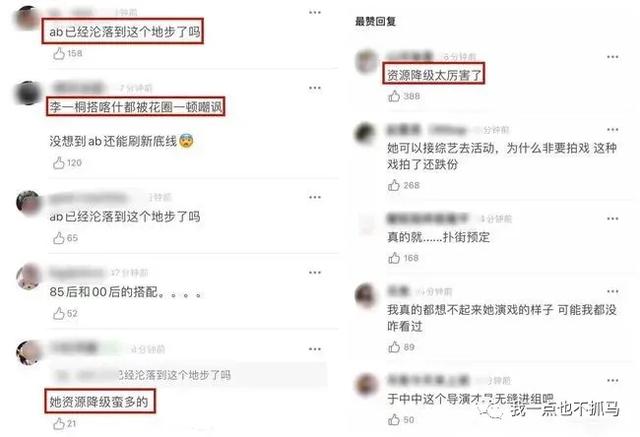Open more options for top-left 'ab已经沦落' comment
Image resolution: width=640 pixels, height=437 pixels.
click(x=315, y=12)
